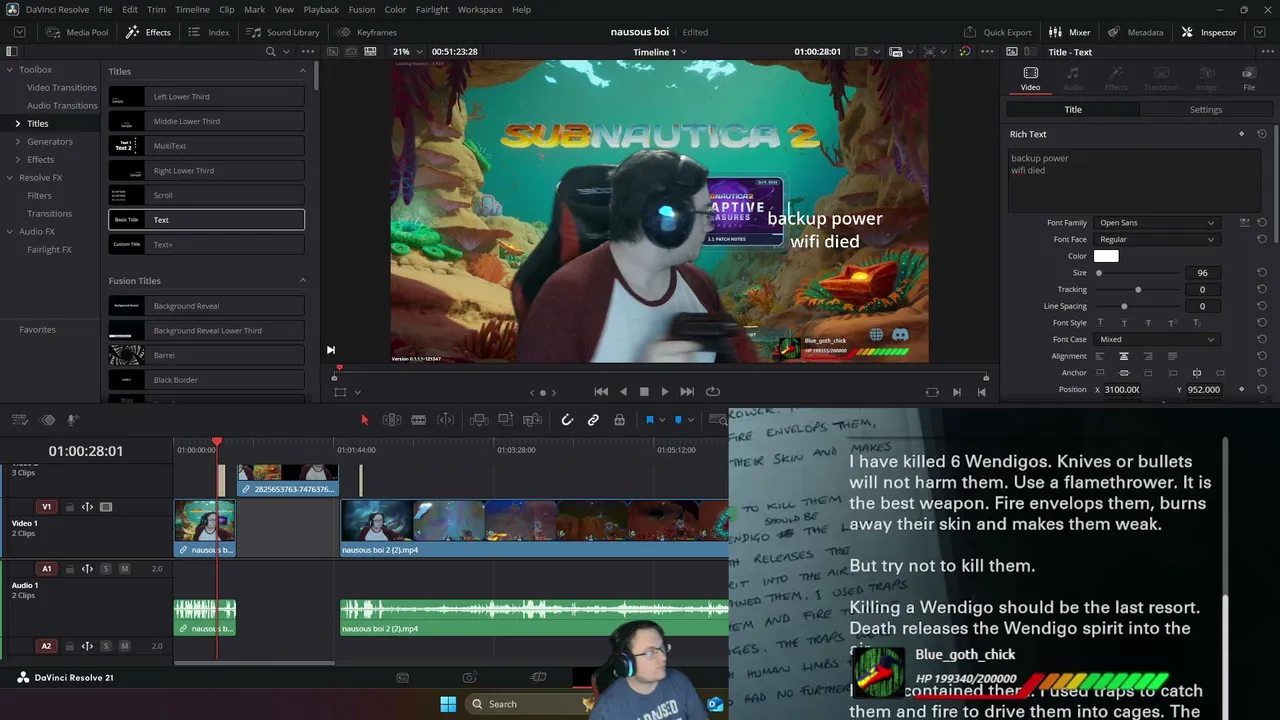Open the Timeline 1 name dropdown
This screenshot has height=720, width=1280.
(x=659, y=52)
